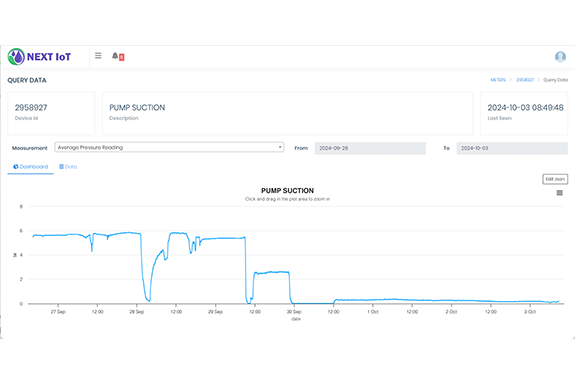Viewport: 575px width, 385px height.
Task: Click the y-axis value 8 label
Action: pyautogui.click(x=21, y=206)
